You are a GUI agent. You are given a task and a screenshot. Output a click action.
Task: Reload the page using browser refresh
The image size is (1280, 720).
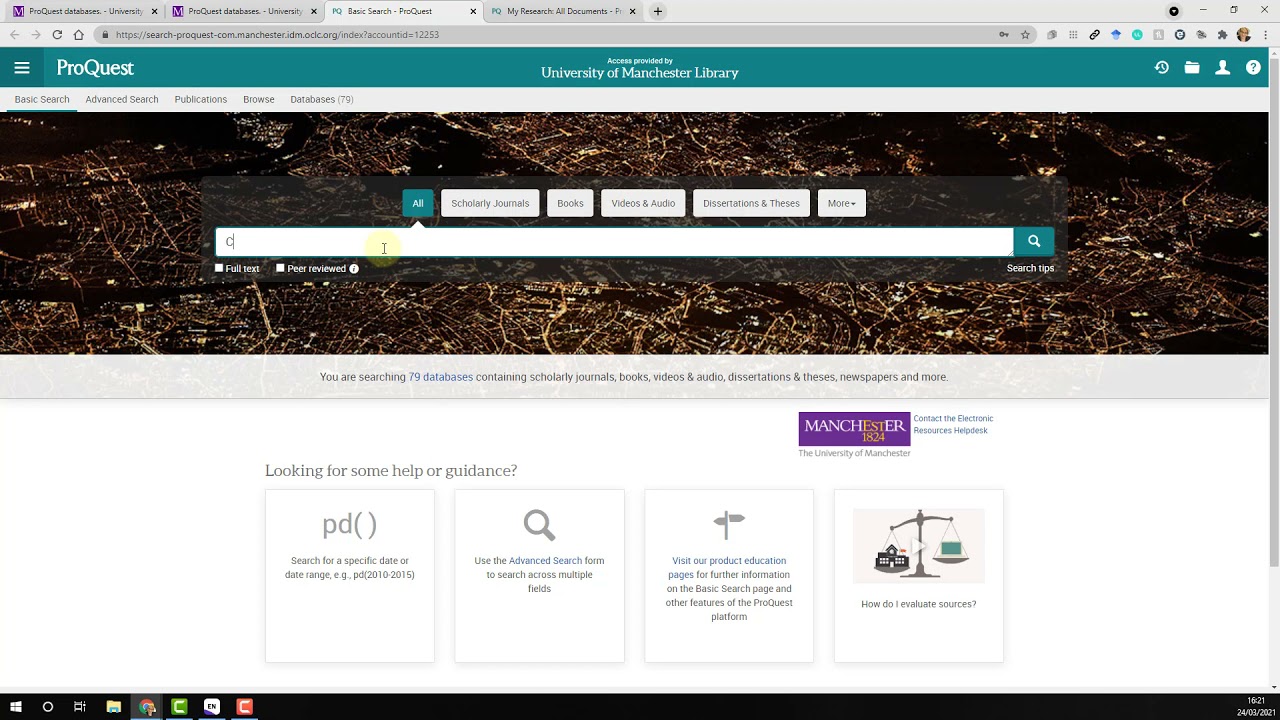[x=57, y=34]
